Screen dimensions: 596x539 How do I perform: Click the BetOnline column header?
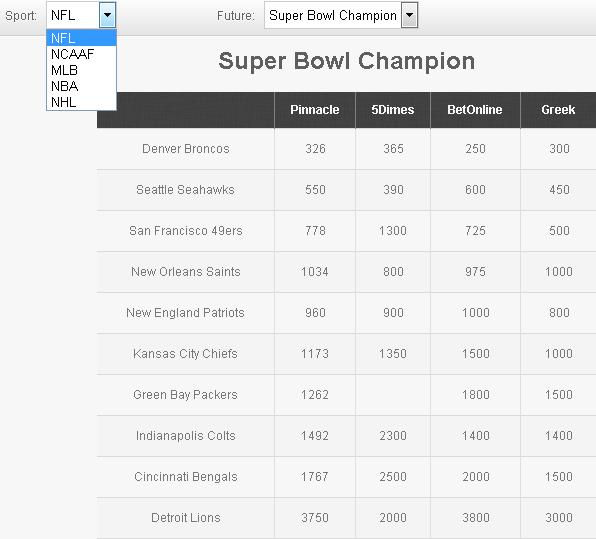(x=475, y=110)
